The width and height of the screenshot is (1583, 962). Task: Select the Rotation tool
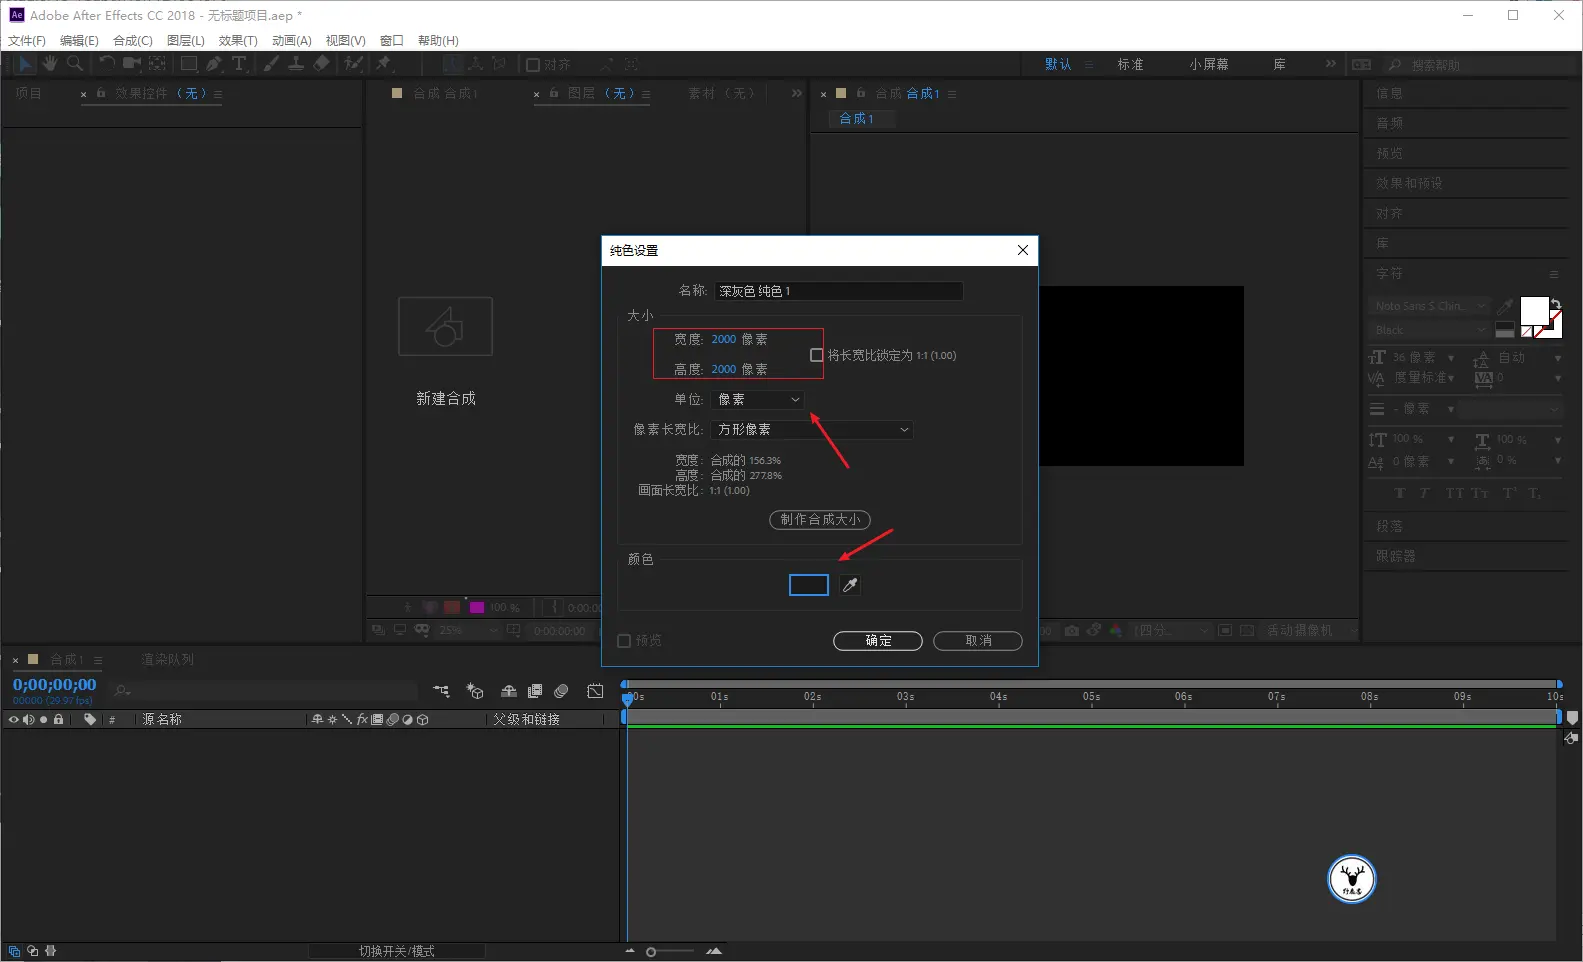(x=106, y=64)
